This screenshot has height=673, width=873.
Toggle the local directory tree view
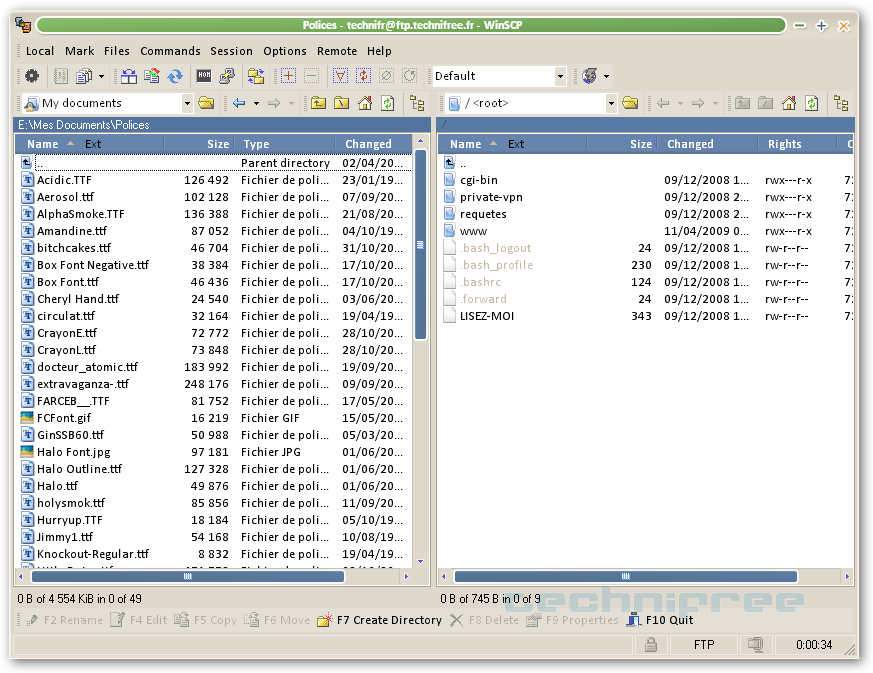tap(417, 103)
